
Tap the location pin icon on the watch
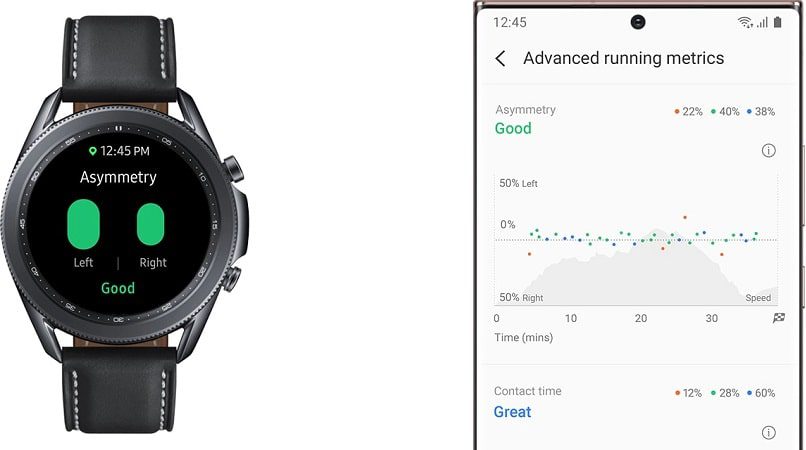click(93, 151)
